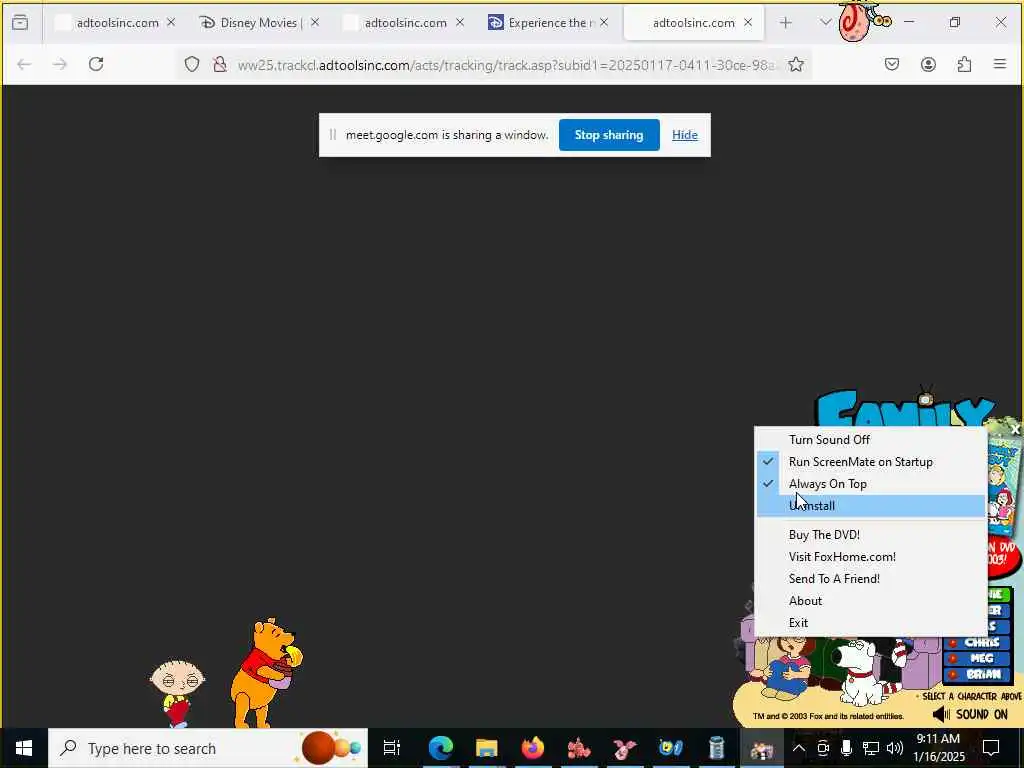
Task: Click the blue-and-yellow character taskbar icon
Action: click(x=671, y=748)
